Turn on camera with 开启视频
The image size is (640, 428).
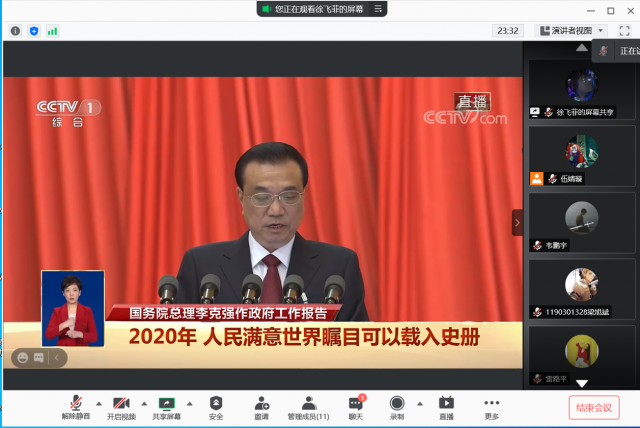pos(121,406)
